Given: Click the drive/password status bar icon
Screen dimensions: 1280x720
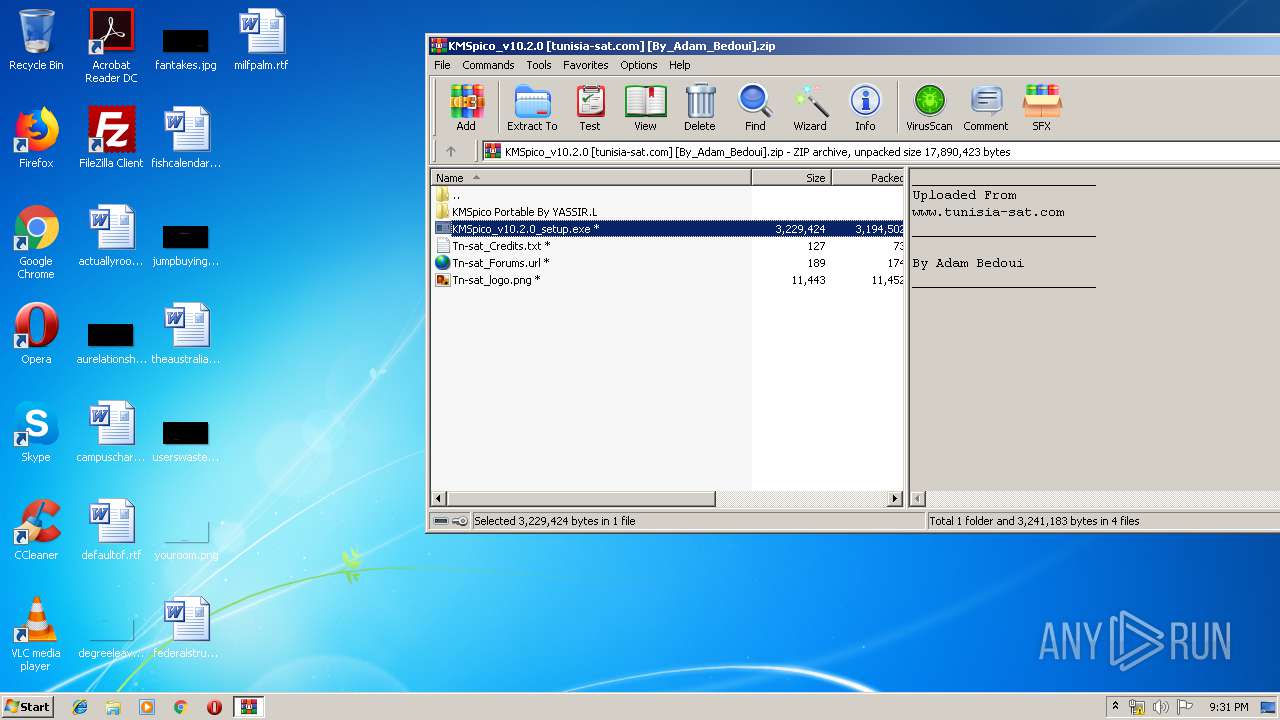Looking at the screenshot, I should click(x=450, y=521).
